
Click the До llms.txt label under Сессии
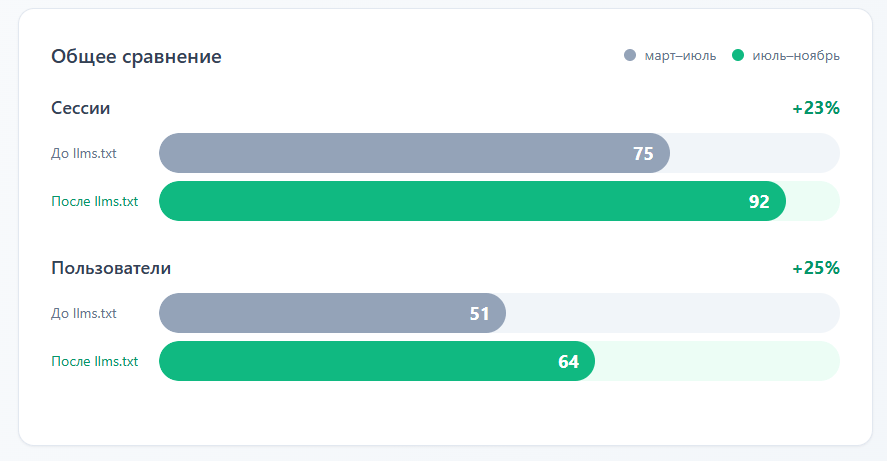(x=84, y=153)
